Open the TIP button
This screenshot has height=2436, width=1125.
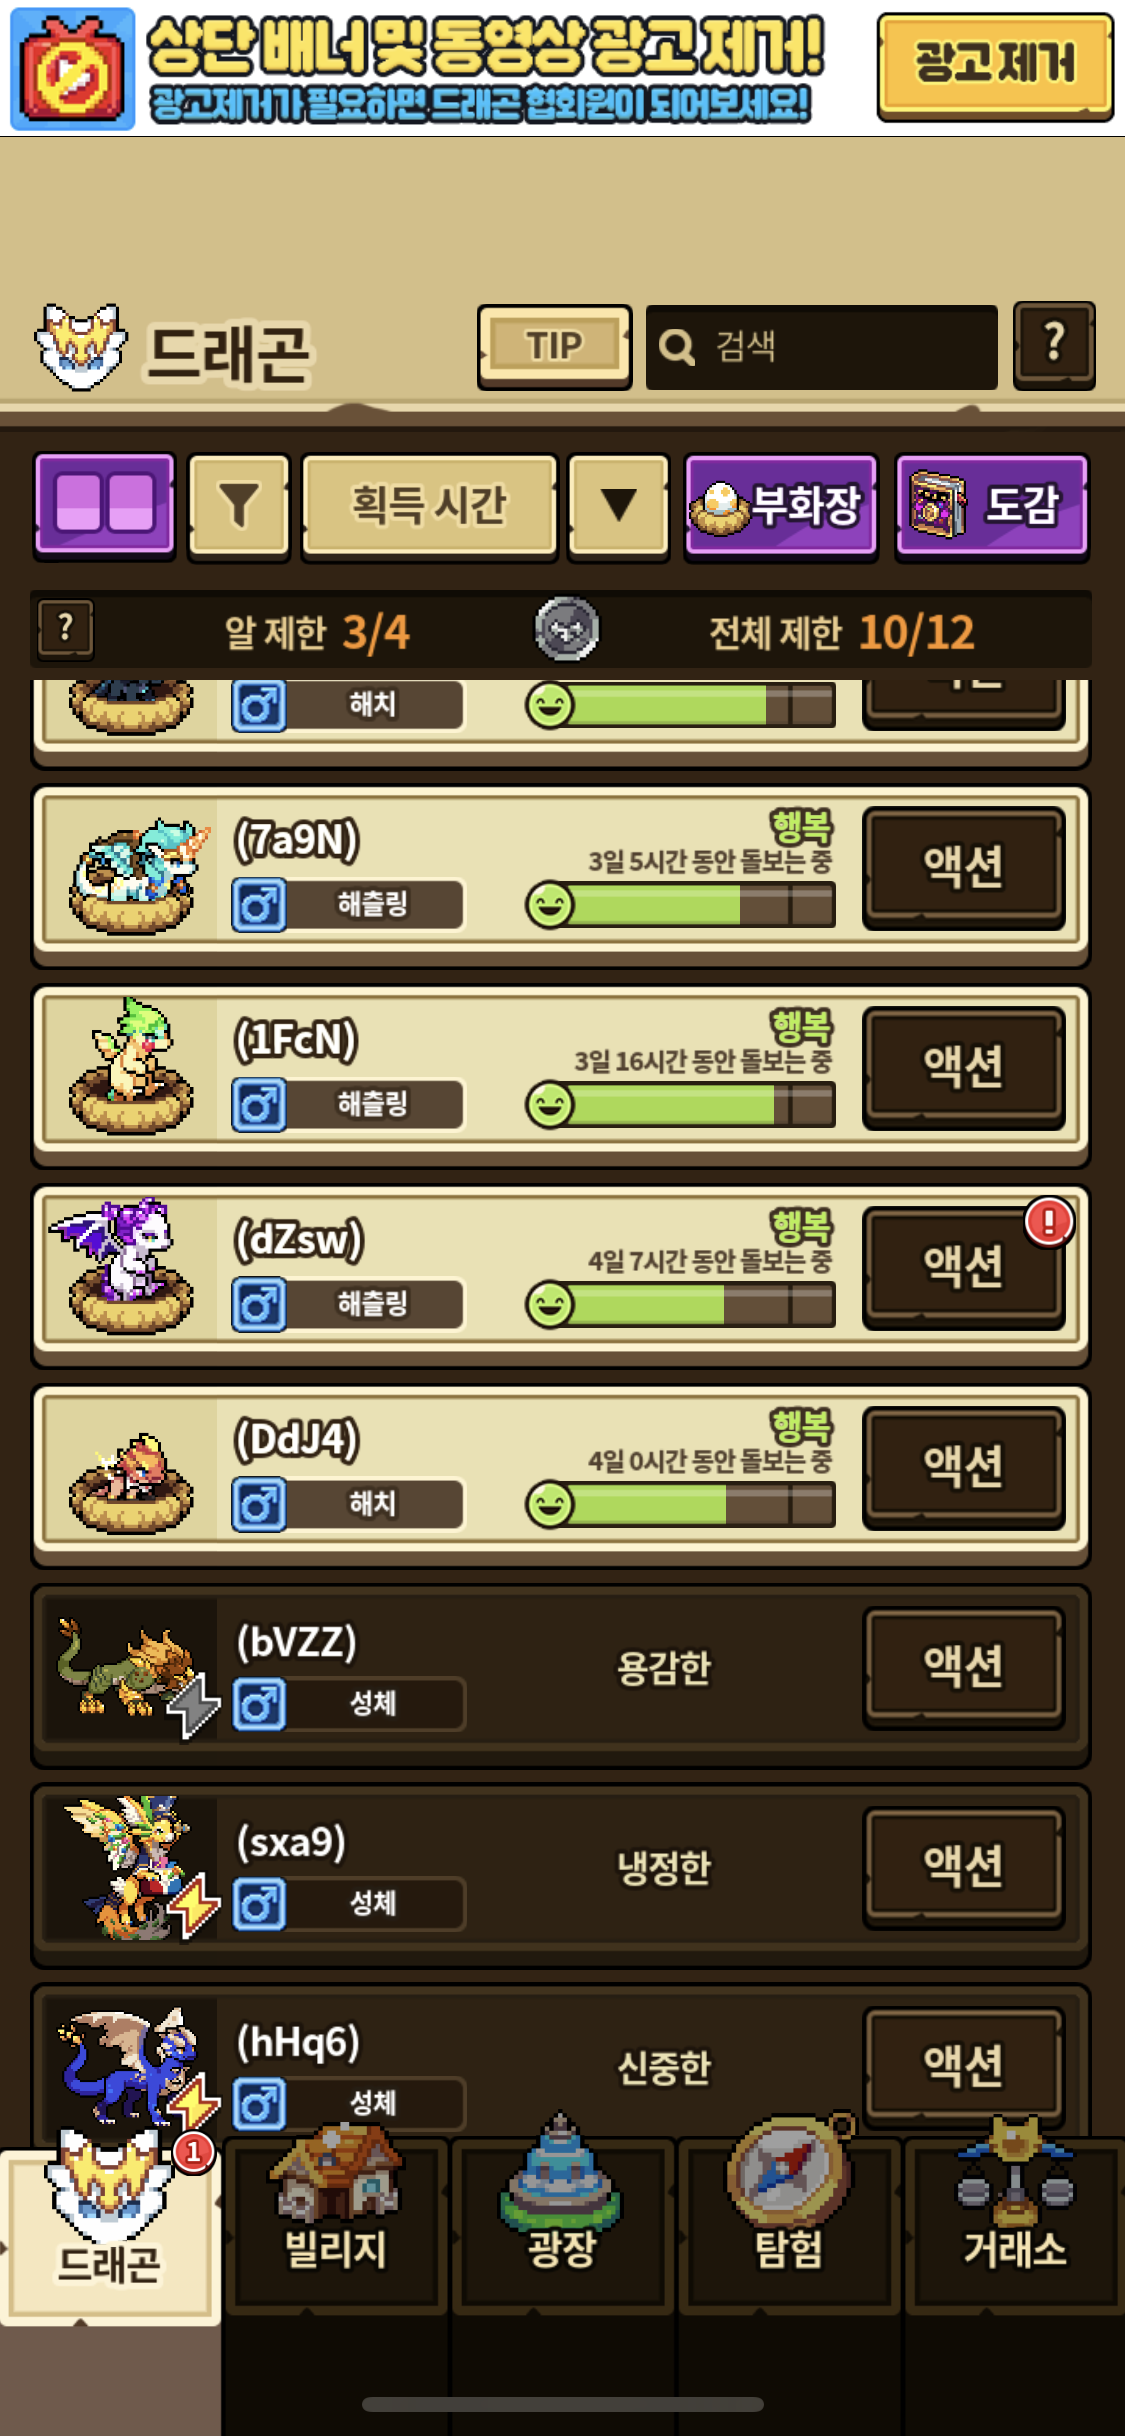pyautogui.click(x=554, y=346)
